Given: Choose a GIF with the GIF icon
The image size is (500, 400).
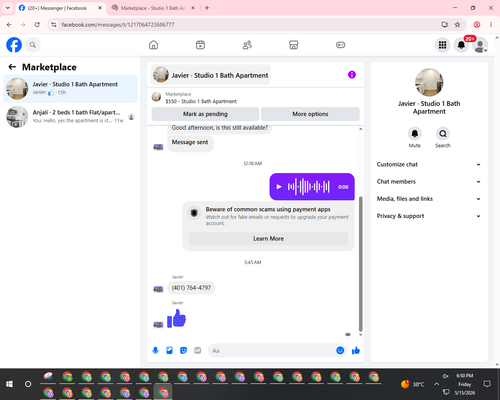Looking at the screenshot, I should [x=198, y=350].
